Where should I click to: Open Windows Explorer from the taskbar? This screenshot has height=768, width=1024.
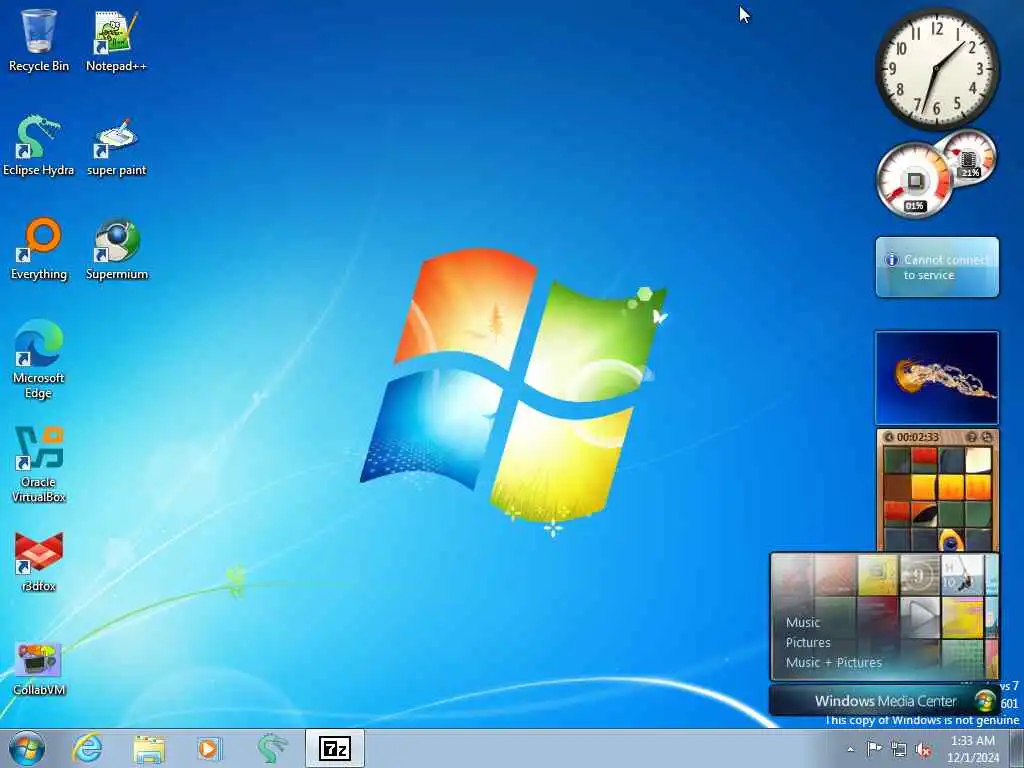tap(149, 748)
